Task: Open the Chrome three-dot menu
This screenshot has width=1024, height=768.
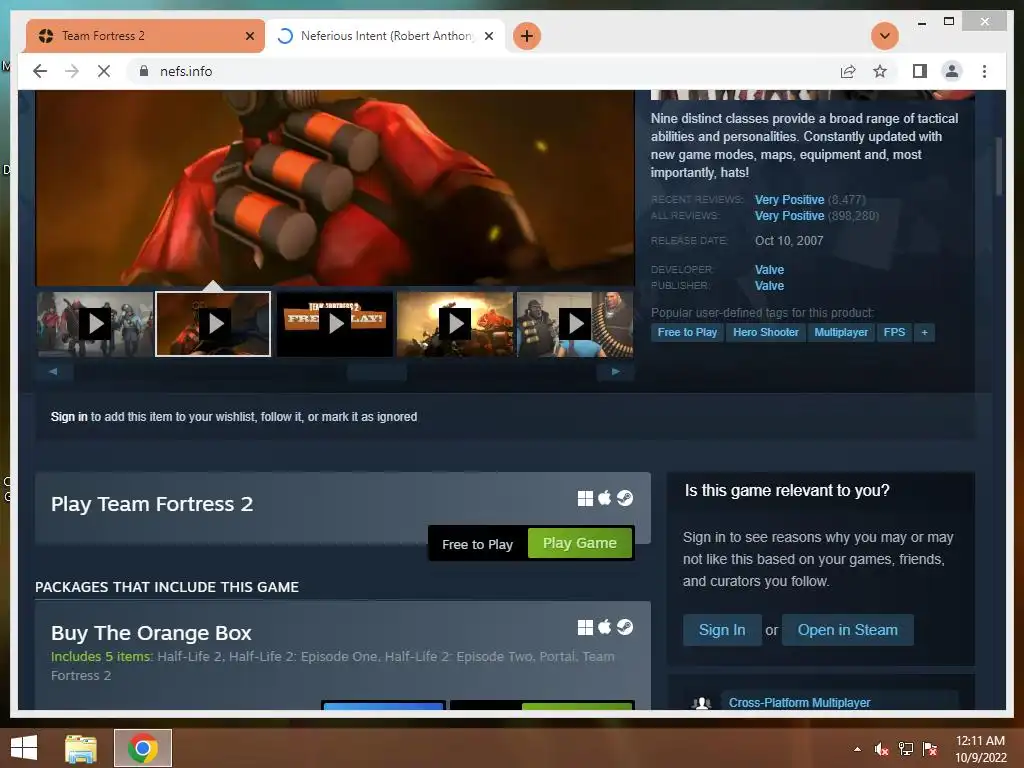Action: click(x=984, y=71)
